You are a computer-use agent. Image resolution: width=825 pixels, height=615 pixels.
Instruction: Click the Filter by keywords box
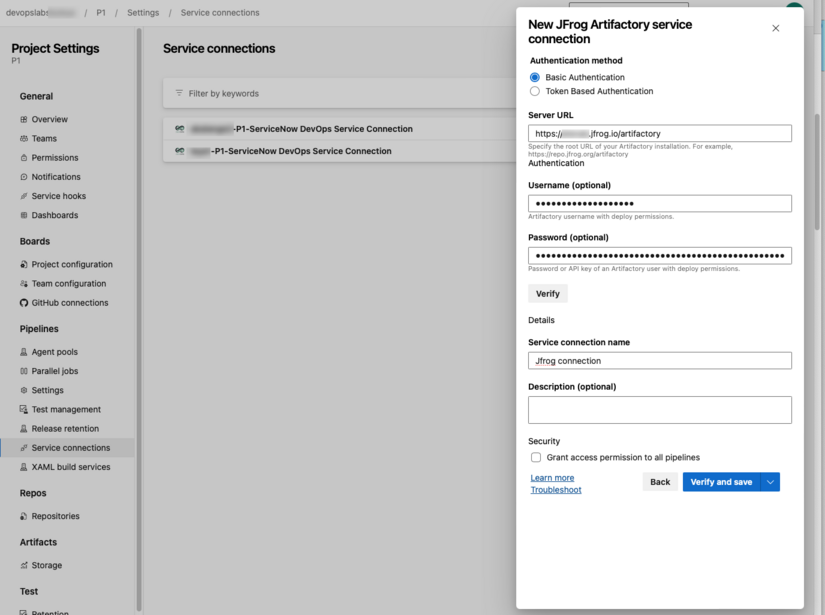coord(339,93)
